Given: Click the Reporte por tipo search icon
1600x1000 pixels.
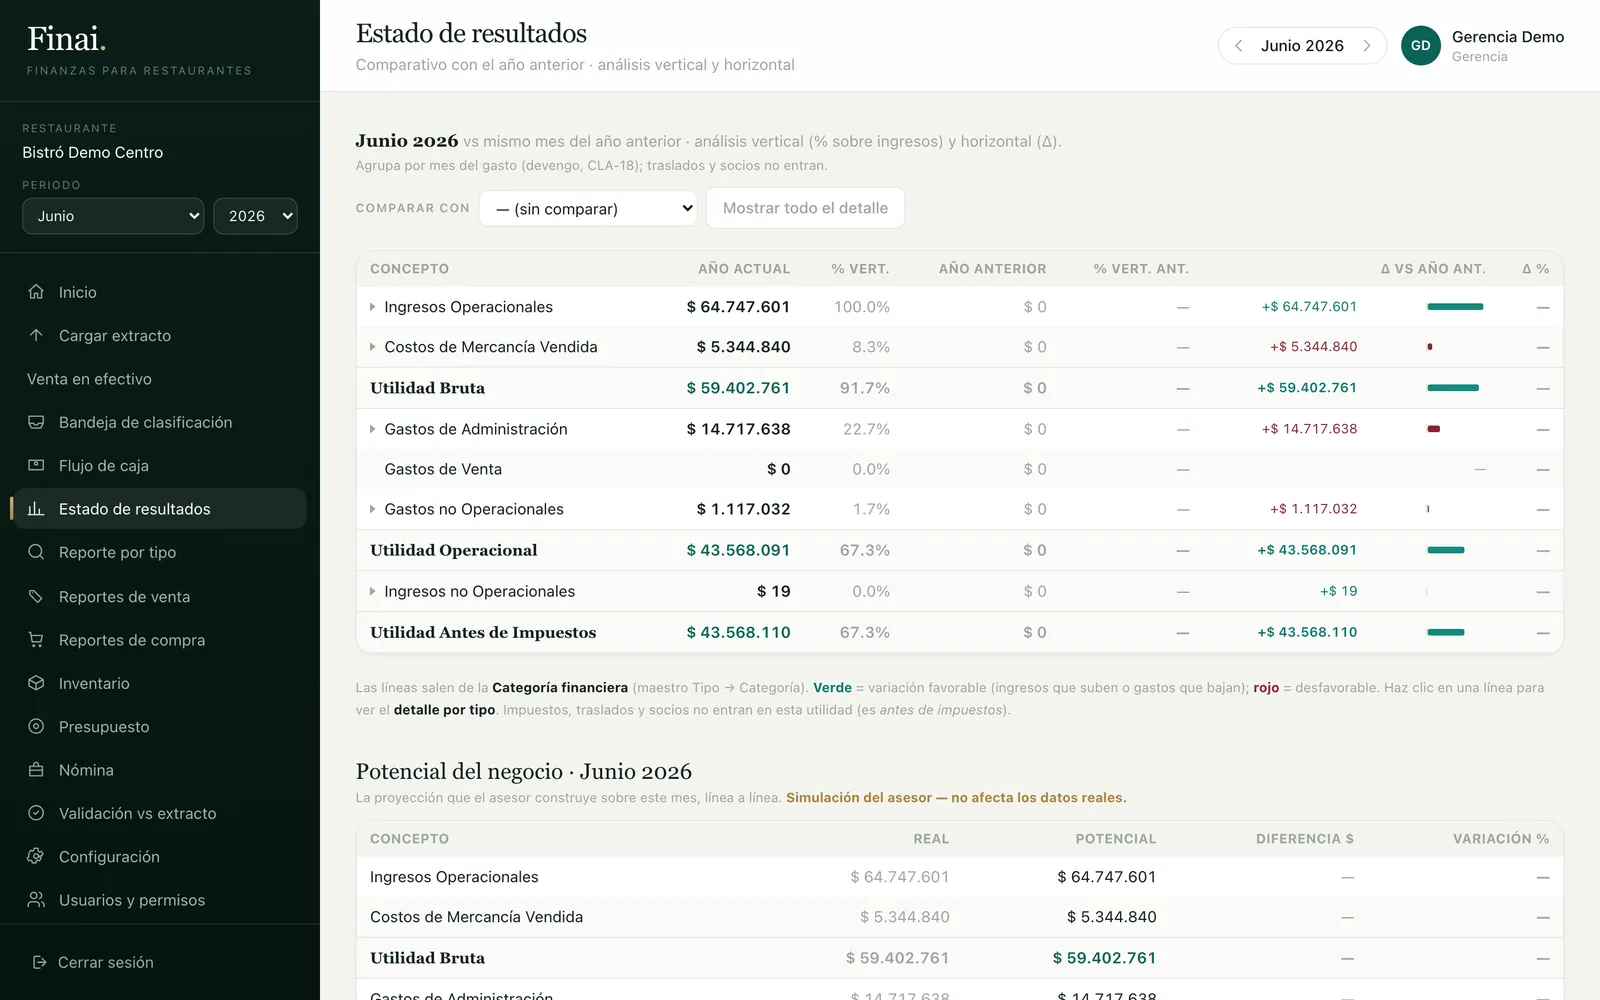Looking at the screenshot, I should click(x=36, y=552).
